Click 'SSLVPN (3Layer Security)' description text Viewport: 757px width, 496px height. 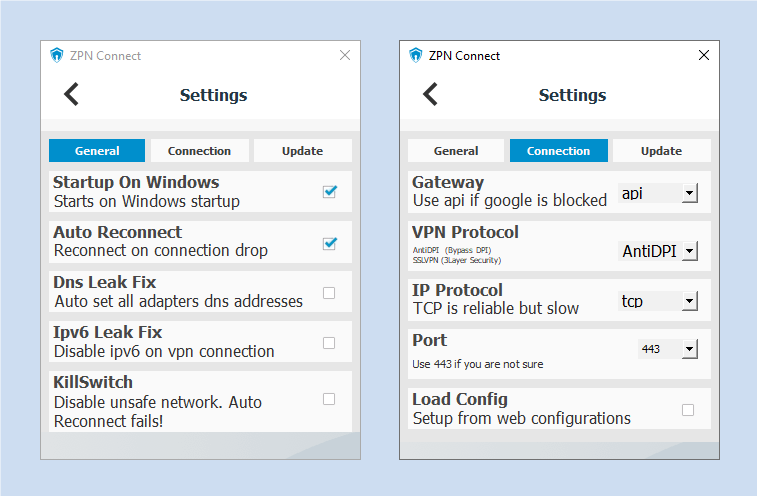[457, 260]
